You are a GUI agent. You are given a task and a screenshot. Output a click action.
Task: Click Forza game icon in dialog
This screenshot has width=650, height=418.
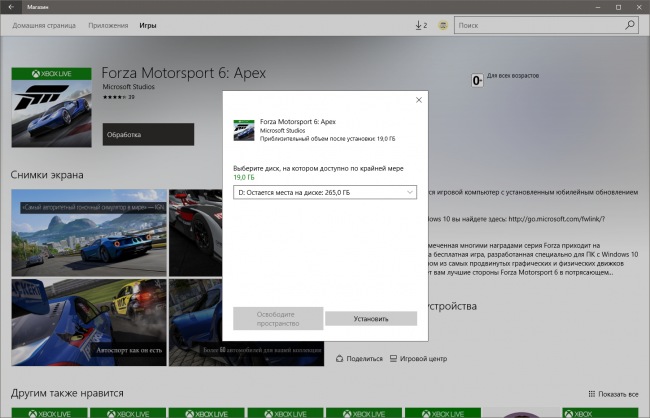point(244,130)
